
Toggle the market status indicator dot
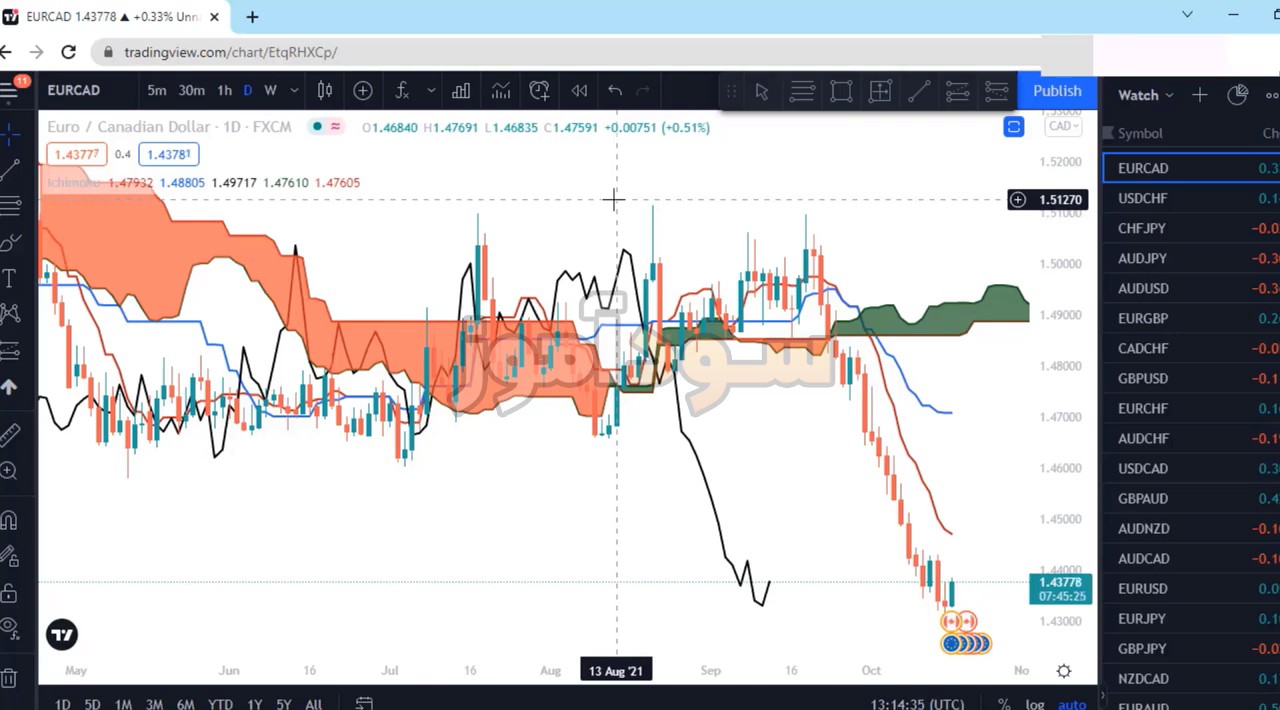point(317,127)
